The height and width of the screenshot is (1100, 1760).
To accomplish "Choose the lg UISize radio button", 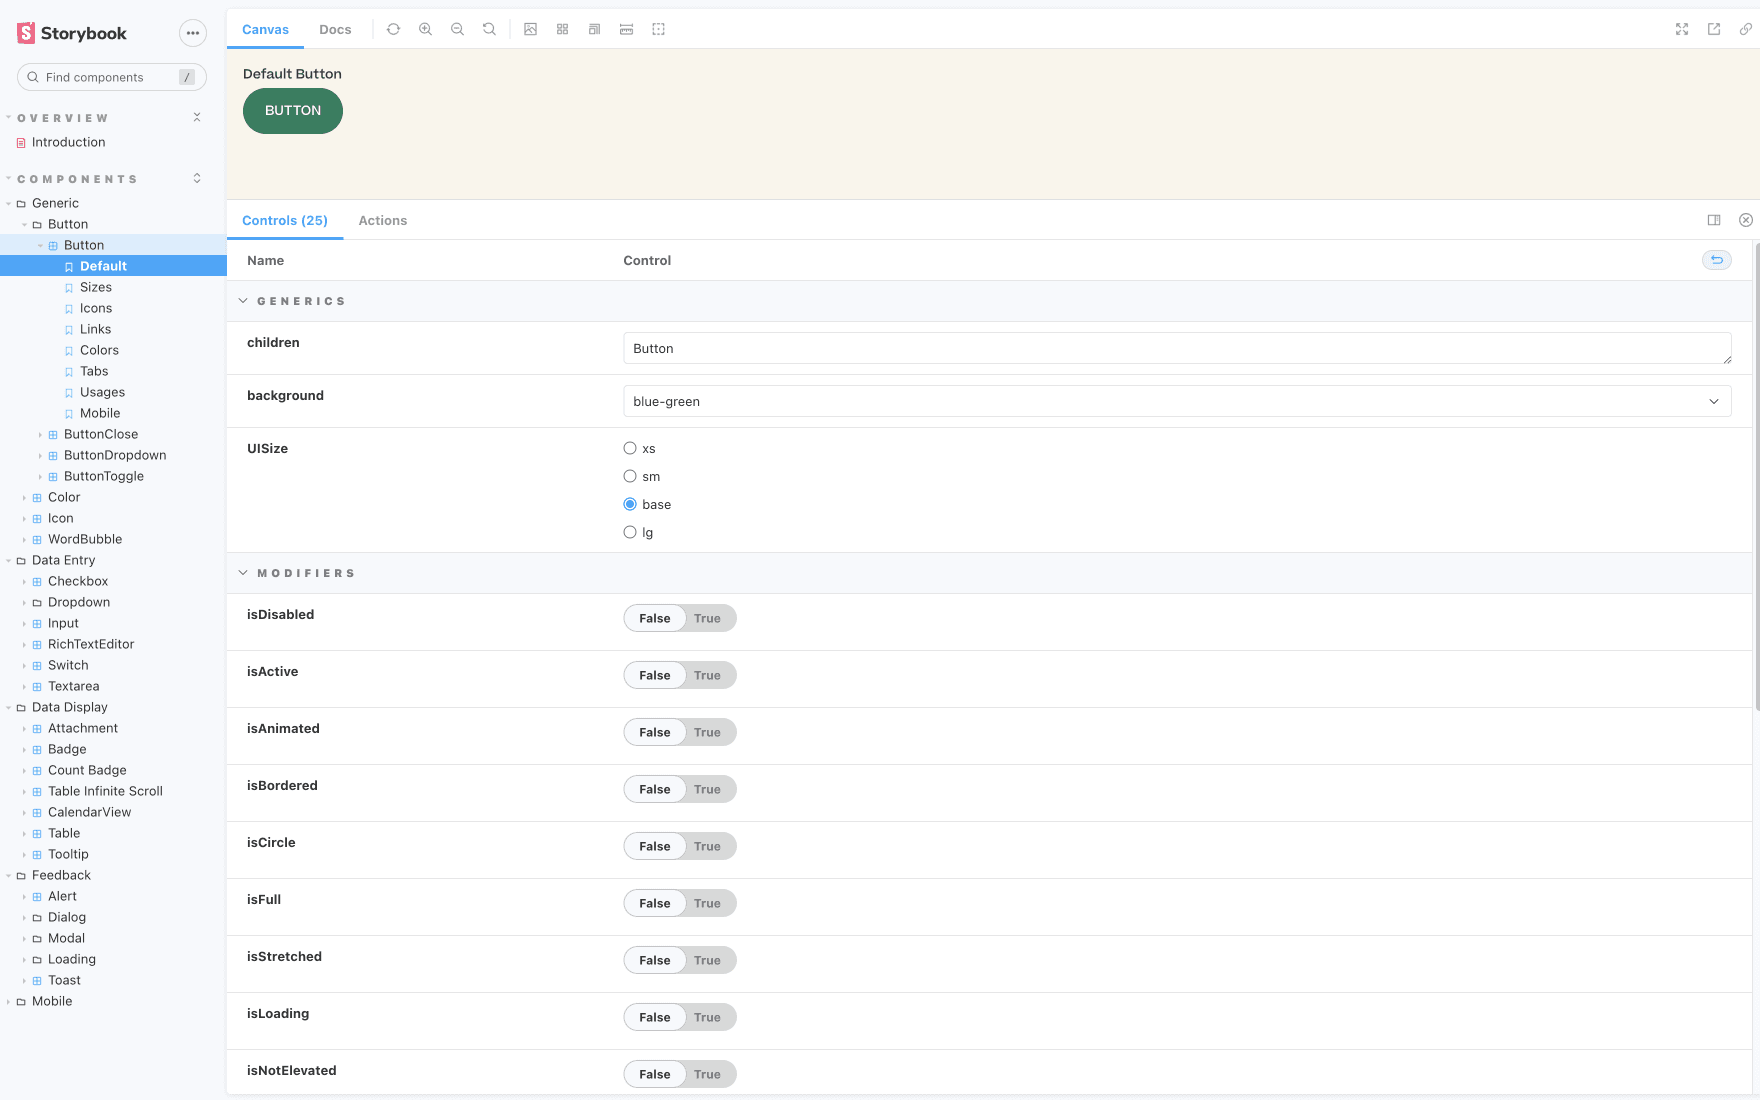I will click(x=630, y=533).
